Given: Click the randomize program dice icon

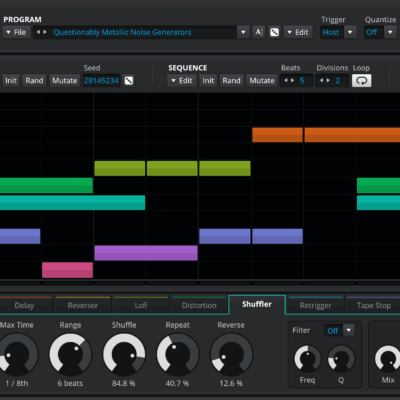Looking at the screenshot, I should click(274, 32).
